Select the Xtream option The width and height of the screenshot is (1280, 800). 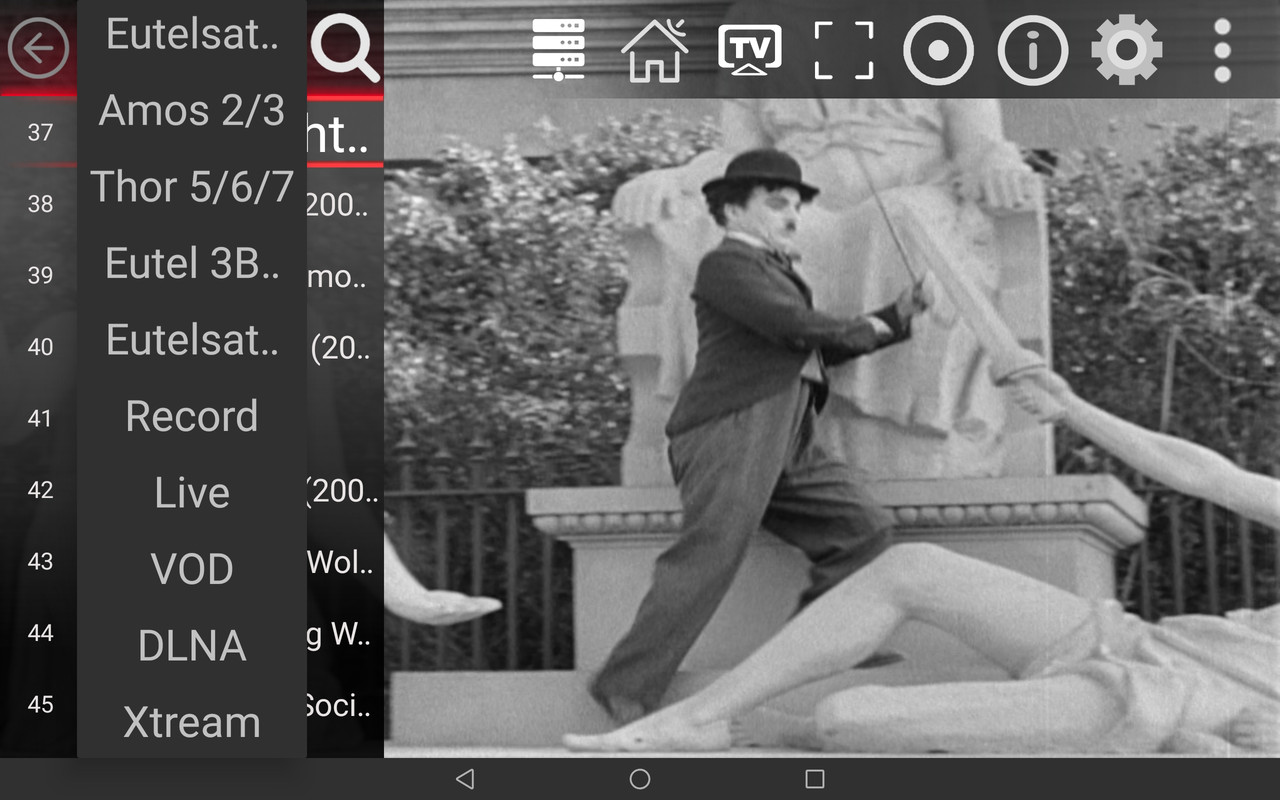pyautogui.click(x=192, y=722)
